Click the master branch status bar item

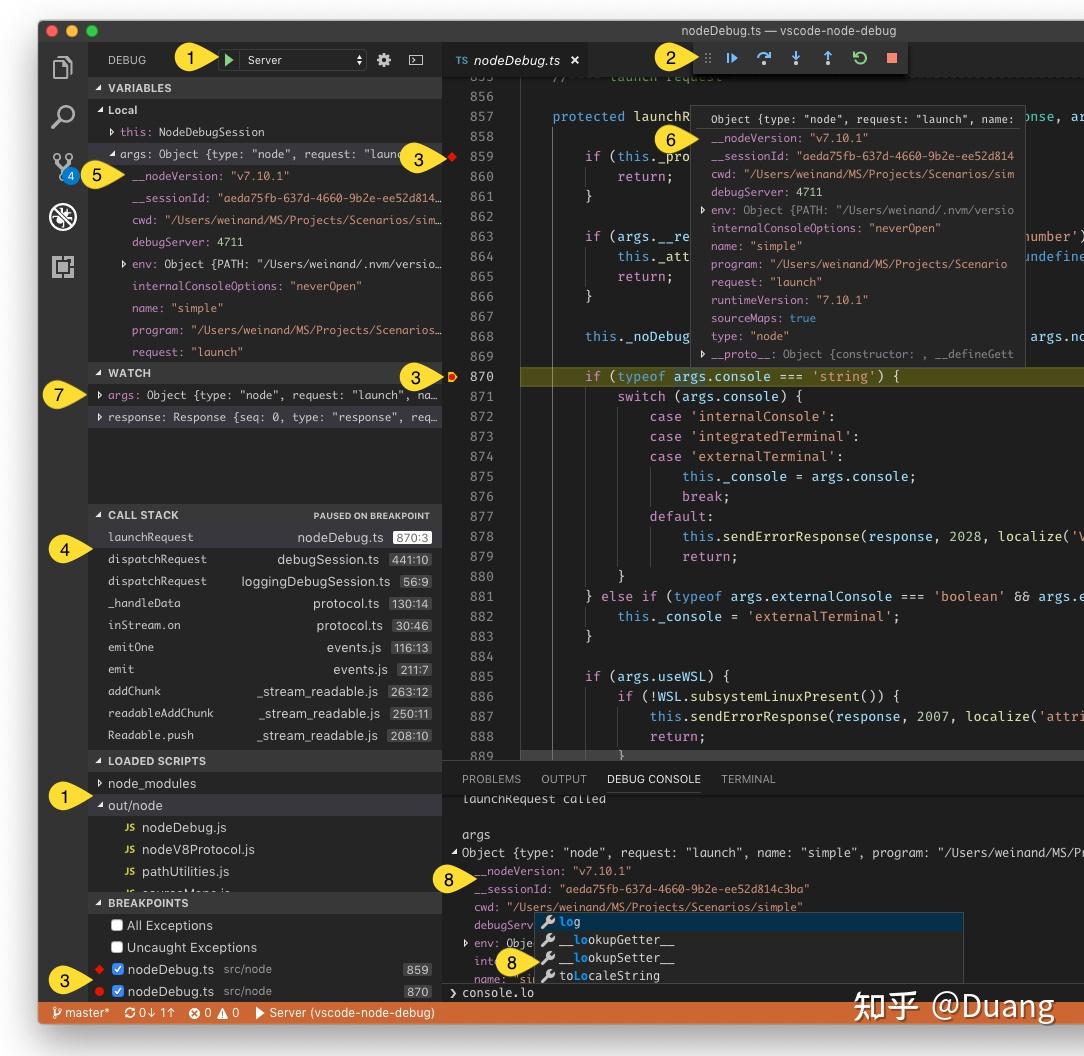(x=81, y=1012)
